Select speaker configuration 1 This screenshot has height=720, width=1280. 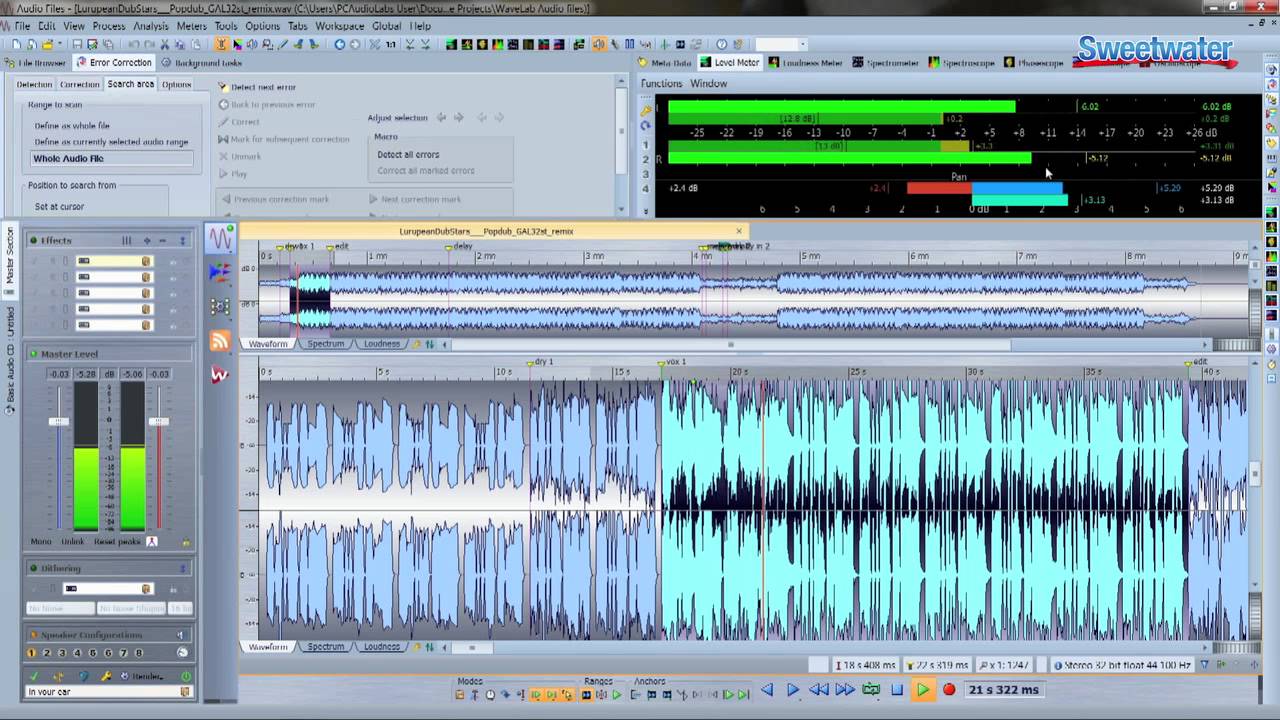[31, 653]
